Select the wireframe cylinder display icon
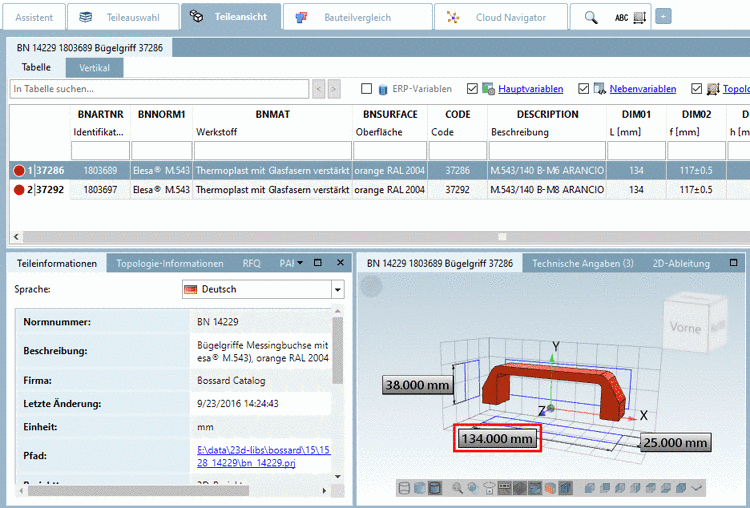Image resolution: width=750 pixels, height=508 pixels. 404,488
